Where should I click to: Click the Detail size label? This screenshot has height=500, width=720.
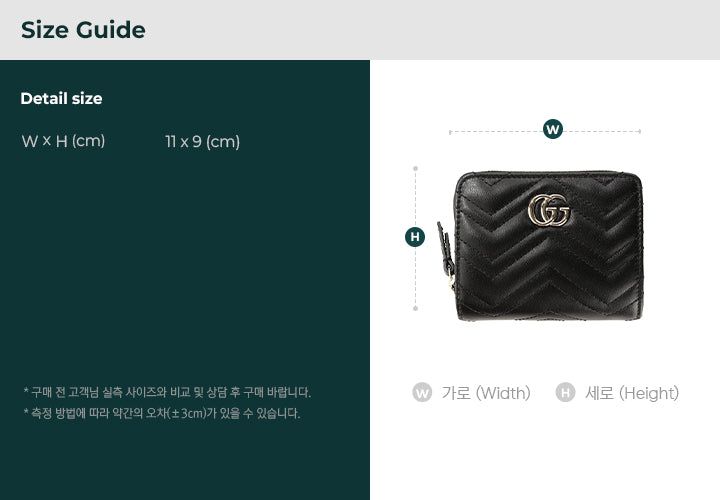coord(61,98)
